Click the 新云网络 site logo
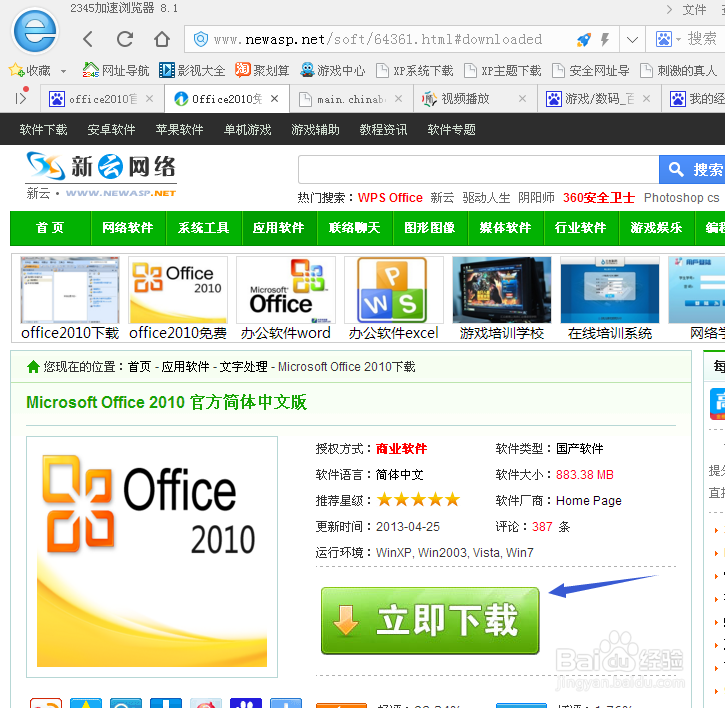The image size is (725, 708). pyautogui.click(x=101, y=175)
